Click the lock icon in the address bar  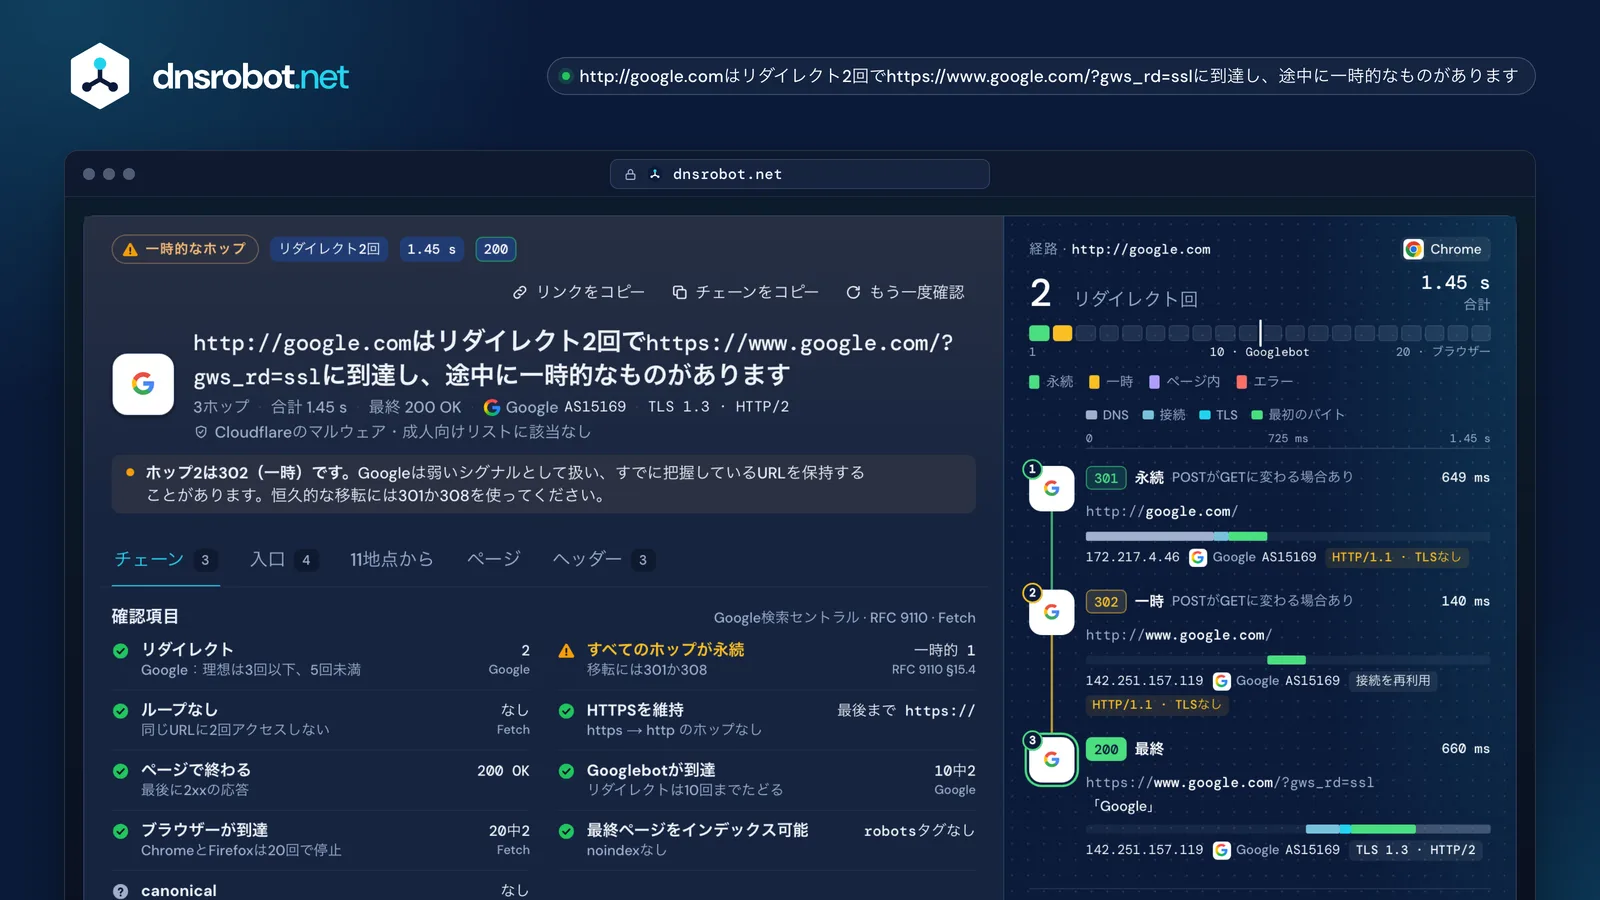[x=631, y=174]
